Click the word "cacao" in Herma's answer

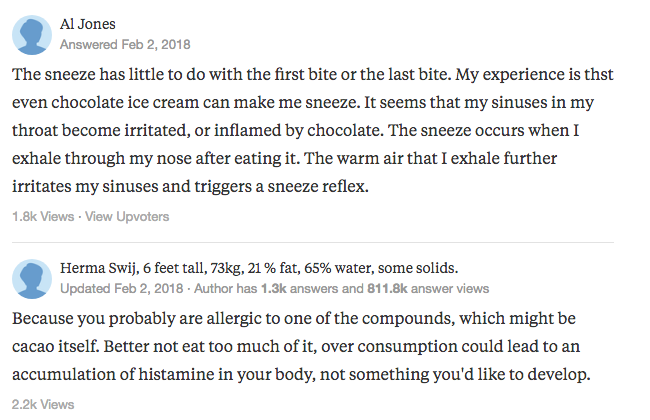coord(40,346)
